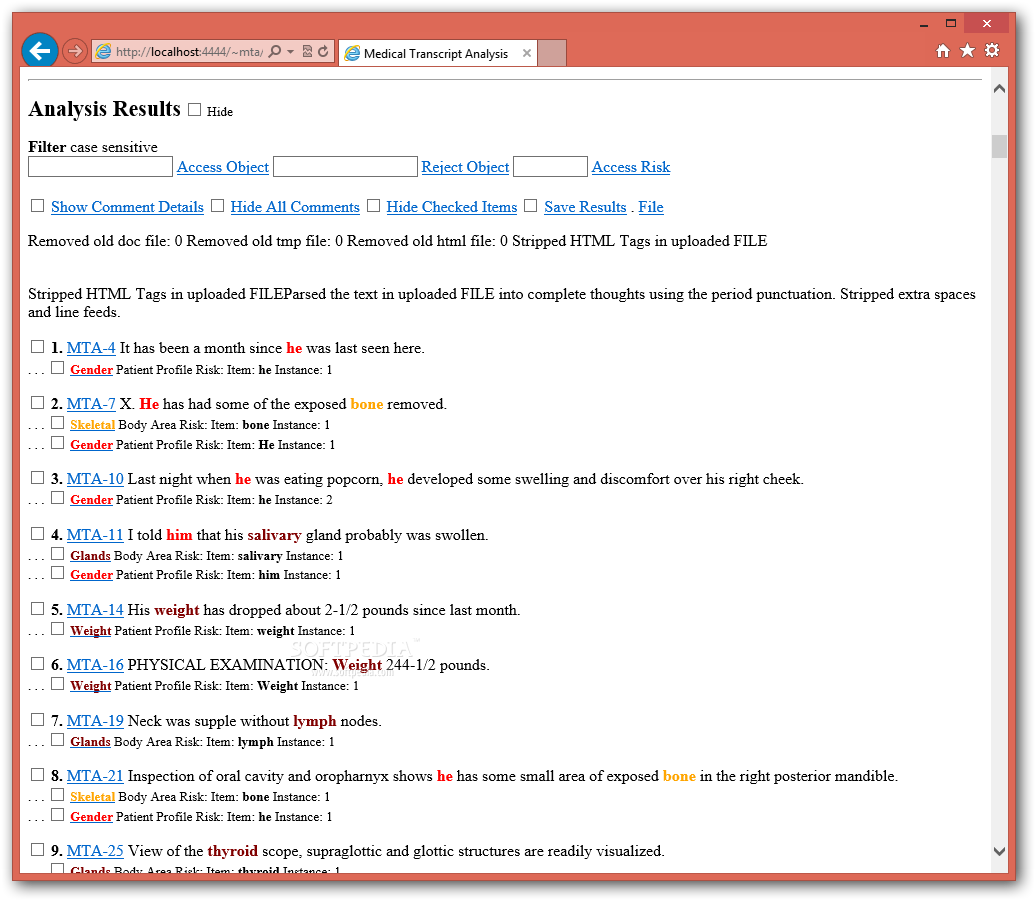1036x901 pixels.
Task: Click the Access Object filter input
Action: [100, 166]
